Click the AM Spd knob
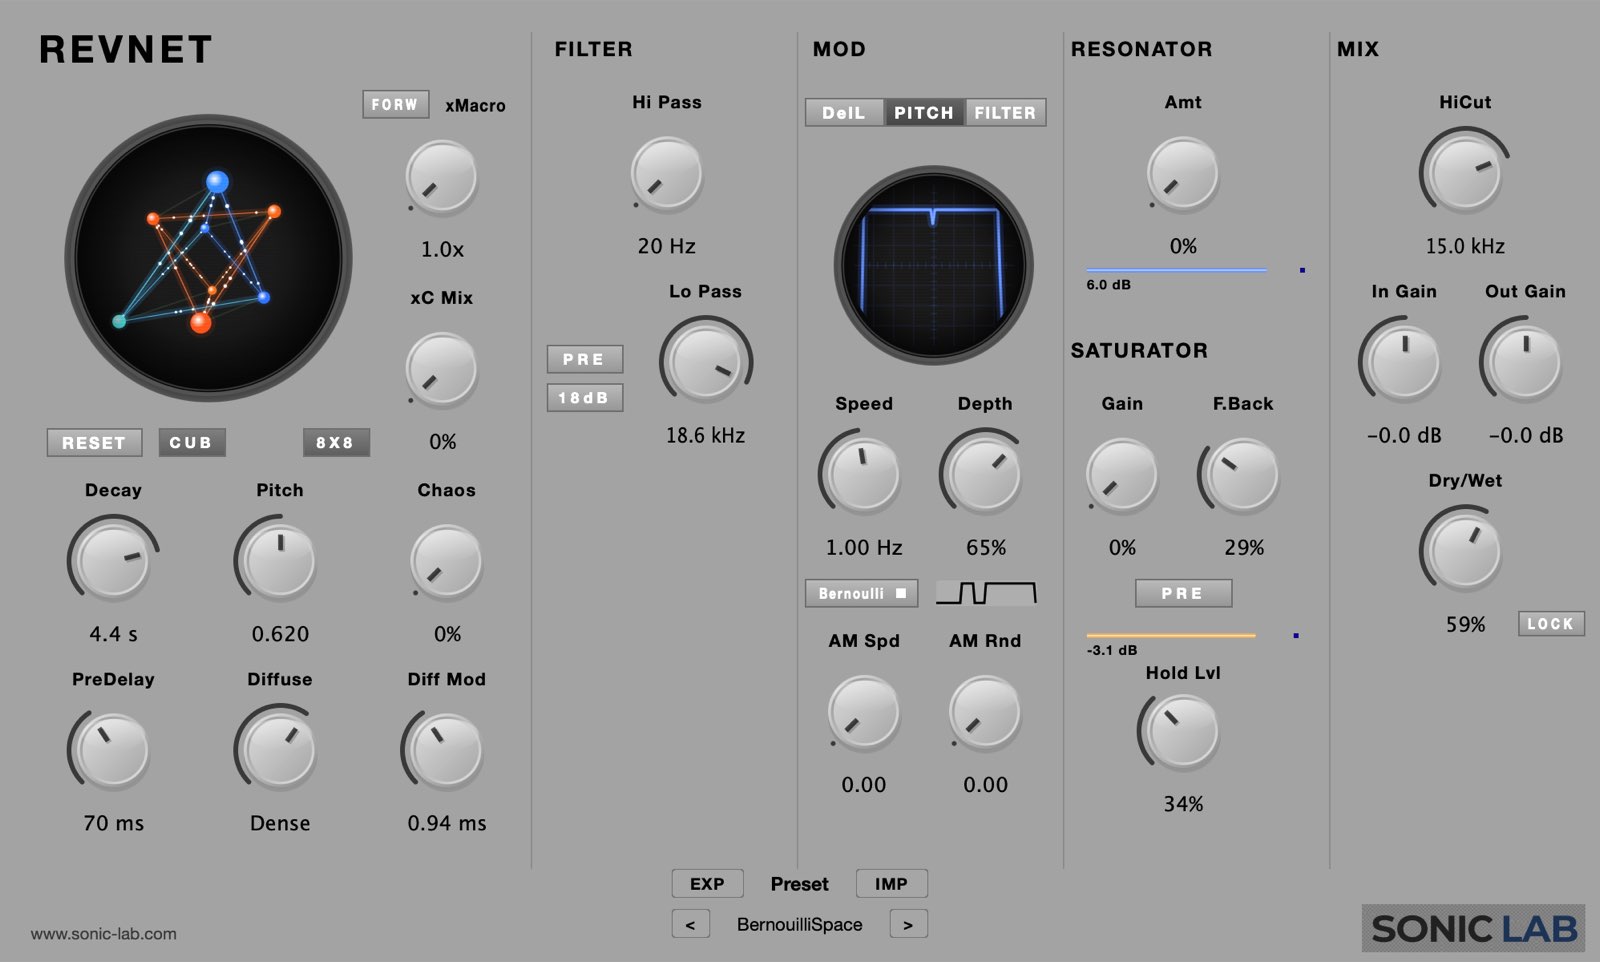 tap(863, 712)
